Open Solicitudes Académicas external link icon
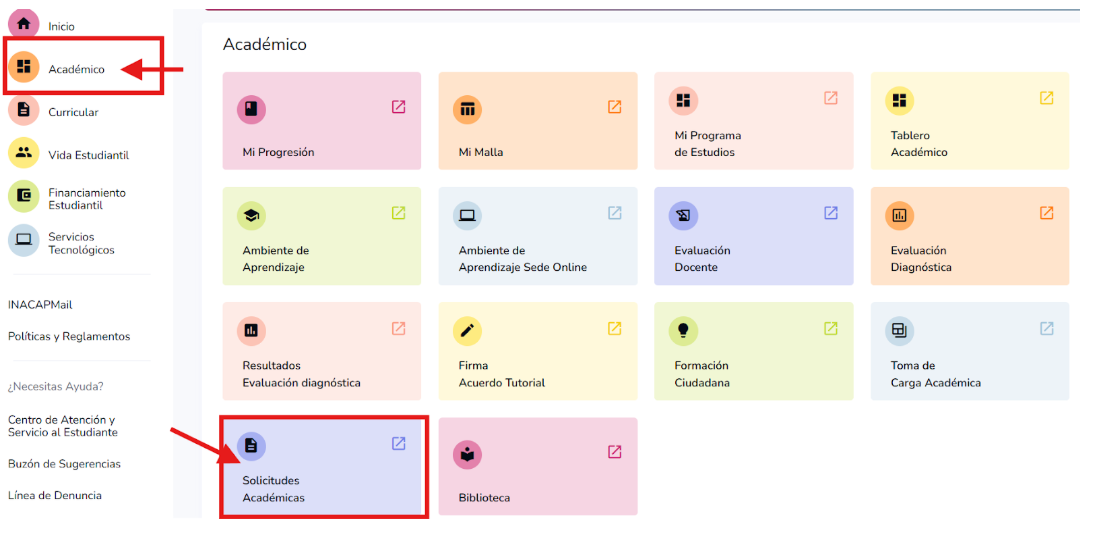 click(398, 443)
